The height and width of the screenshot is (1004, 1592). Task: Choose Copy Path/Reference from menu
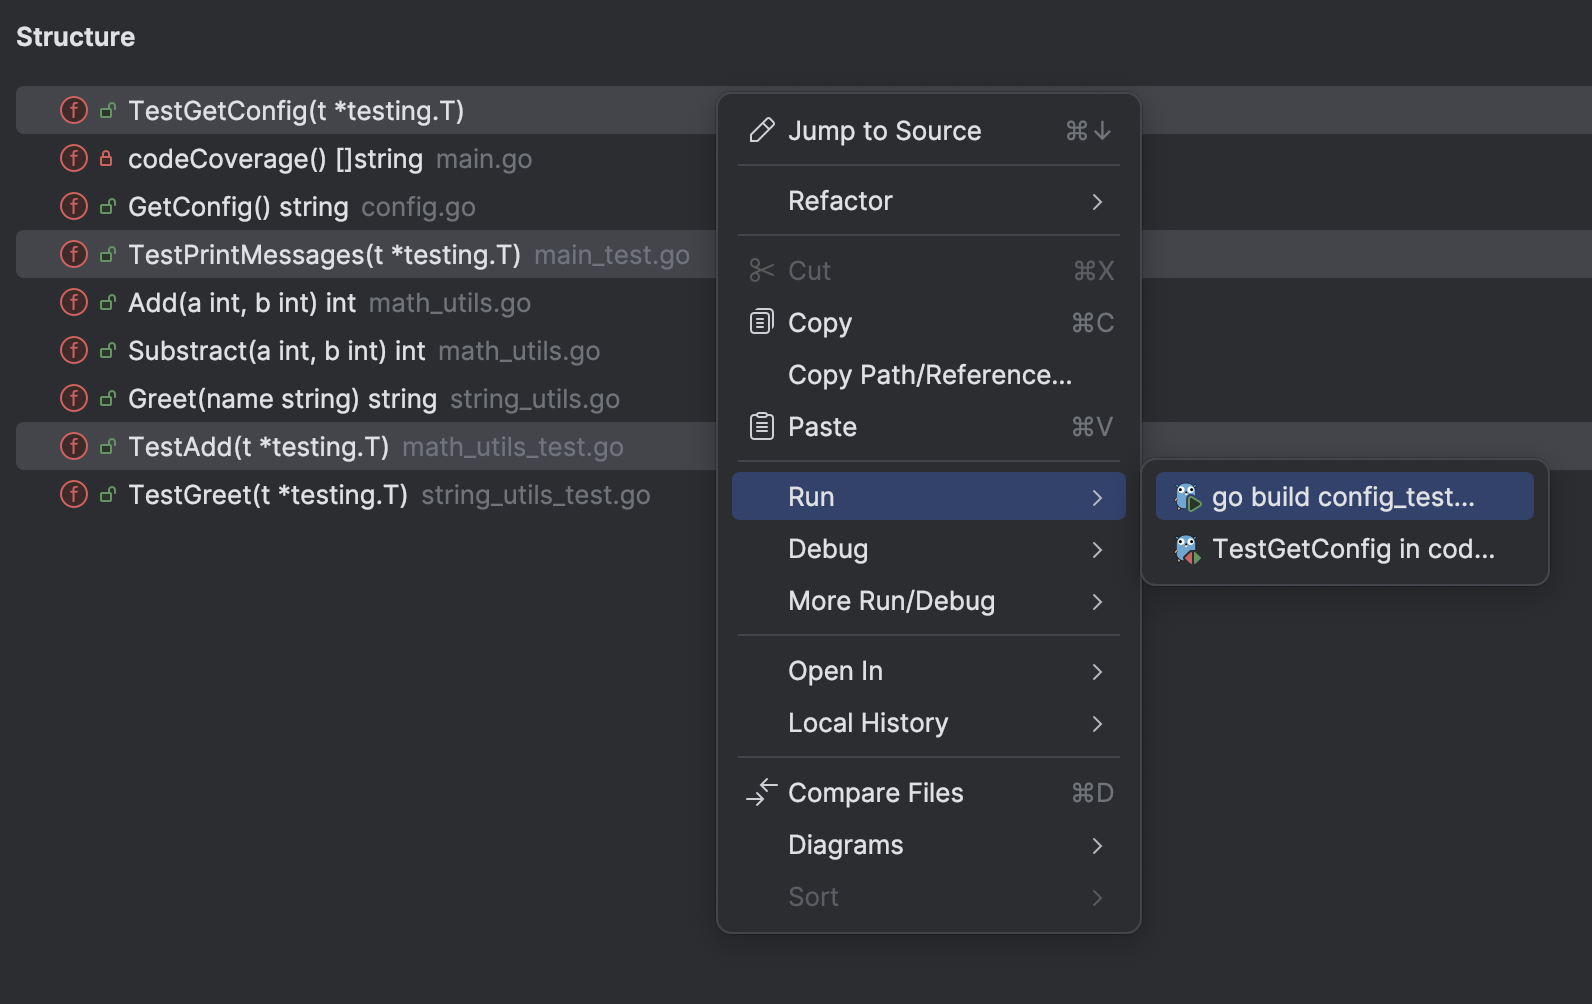929,375
